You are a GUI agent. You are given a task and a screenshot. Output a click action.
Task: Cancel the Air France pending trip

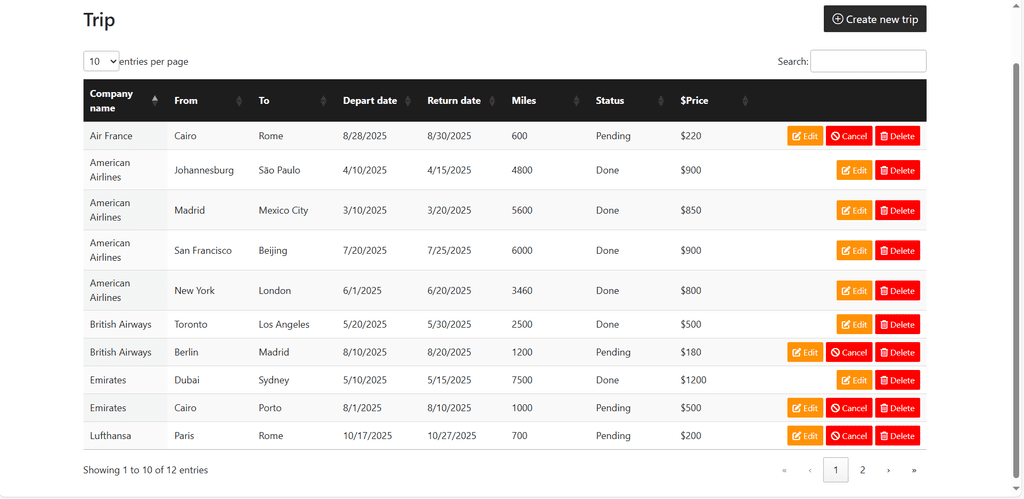tap(848, 136)
